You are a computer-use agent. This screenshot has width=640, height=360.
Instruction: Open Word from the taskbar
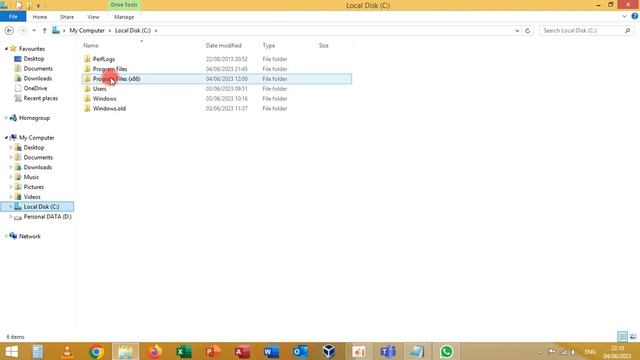pos(271,351)
